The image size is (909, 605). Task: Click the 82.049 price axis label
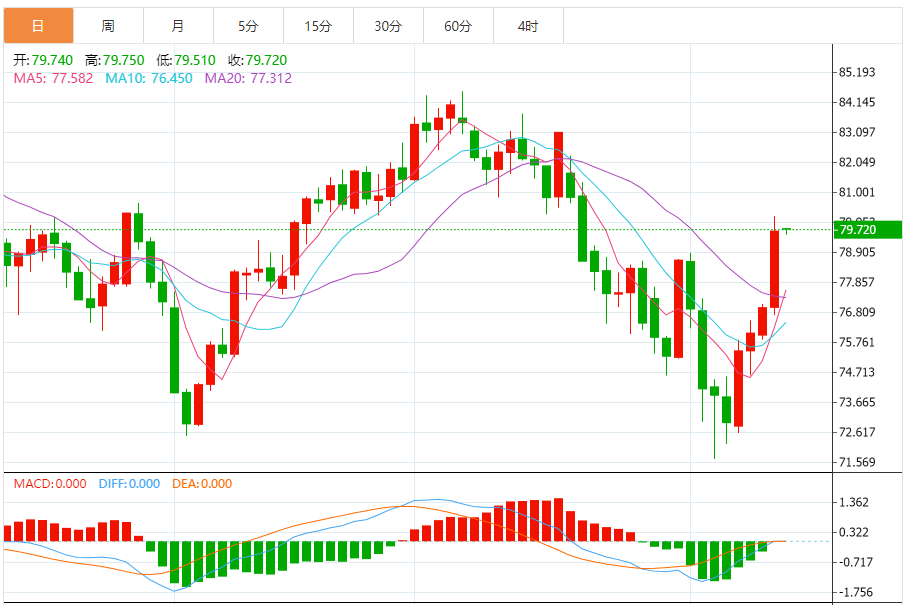tap(857, 162)
